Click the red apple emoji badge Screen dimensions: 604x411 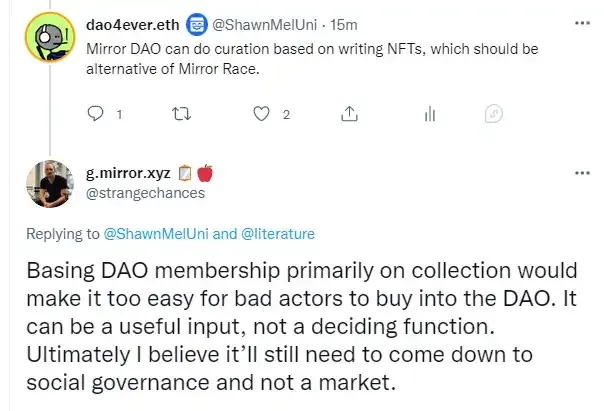coord(205,173)
